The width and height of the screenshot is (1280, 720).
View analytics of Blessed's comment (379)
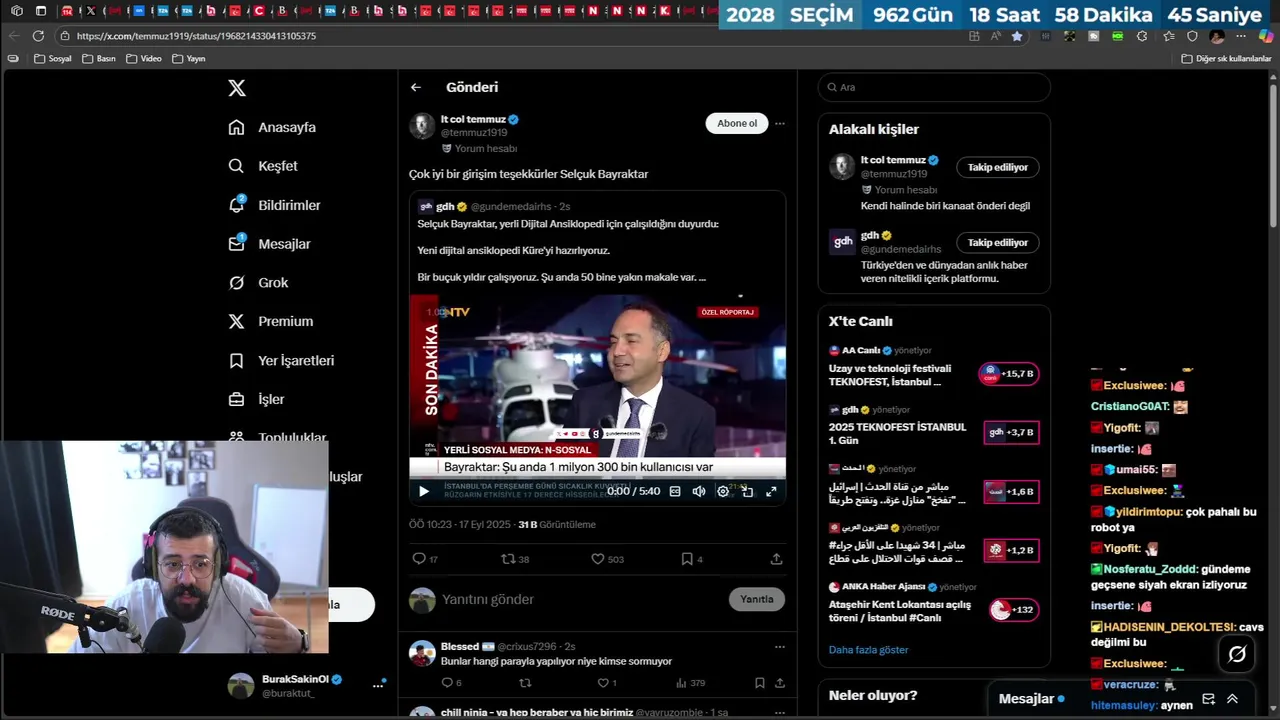[690, 683]
